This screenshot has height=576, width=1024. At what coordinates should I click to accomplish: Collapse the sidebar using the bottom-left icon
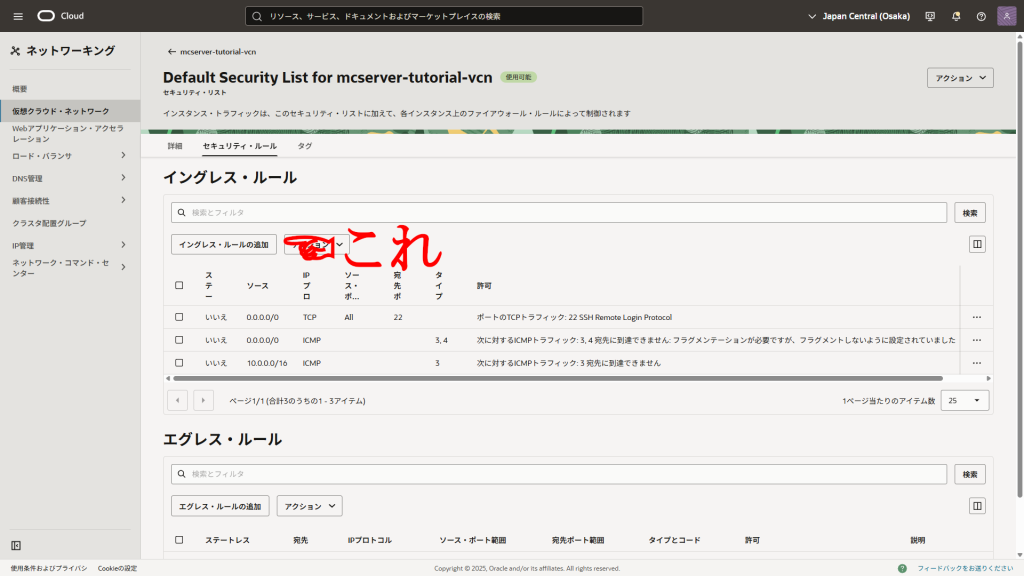click(16, 545)
